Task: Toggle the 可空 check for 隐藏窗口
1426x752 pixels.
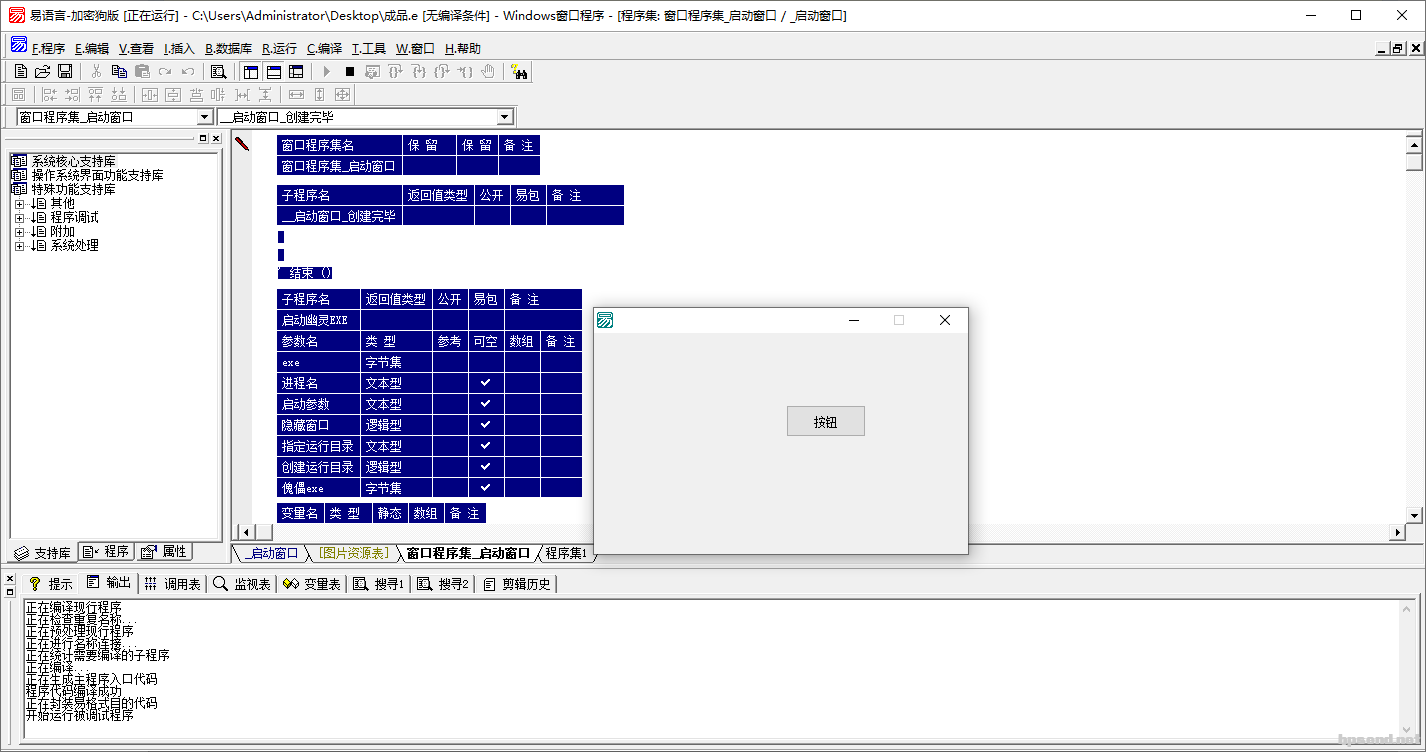Action: pyautogui.click(x=486, y=425)
